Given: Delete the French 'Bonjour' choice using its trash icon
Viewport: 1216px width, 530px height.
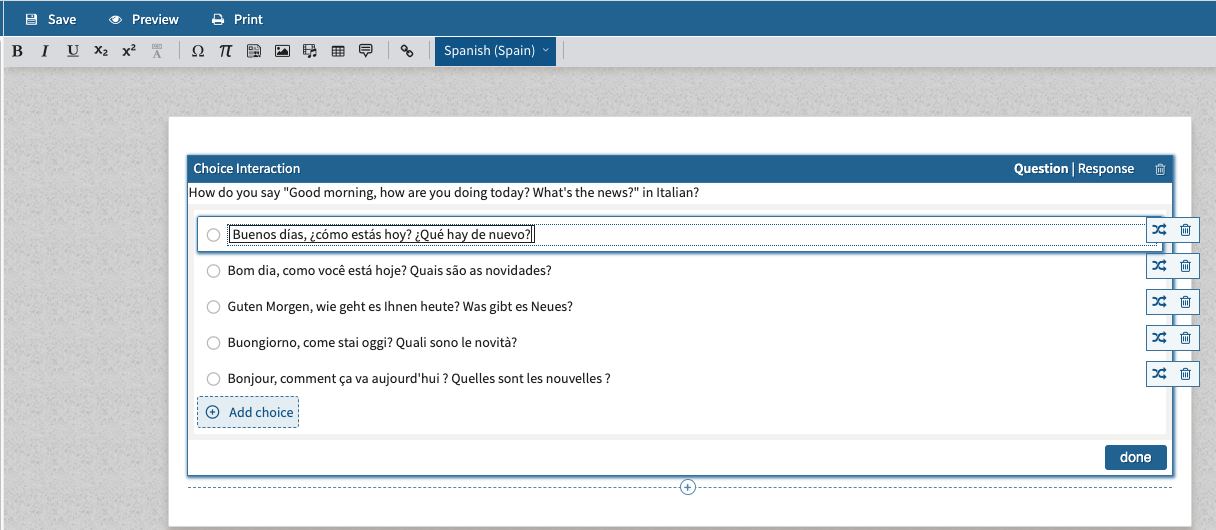Looking at the screenshot, I should point(1185,374).
